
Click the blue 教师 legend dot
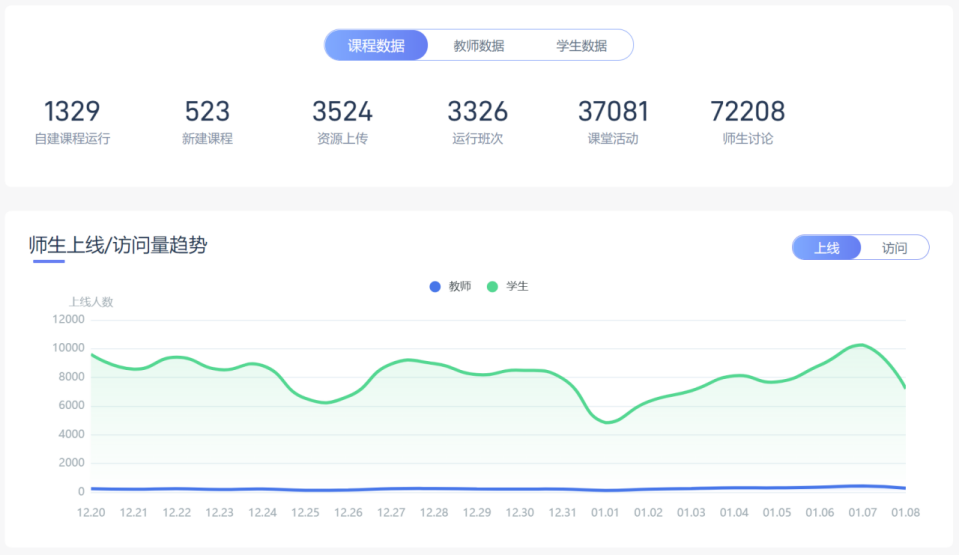(435, 287)
